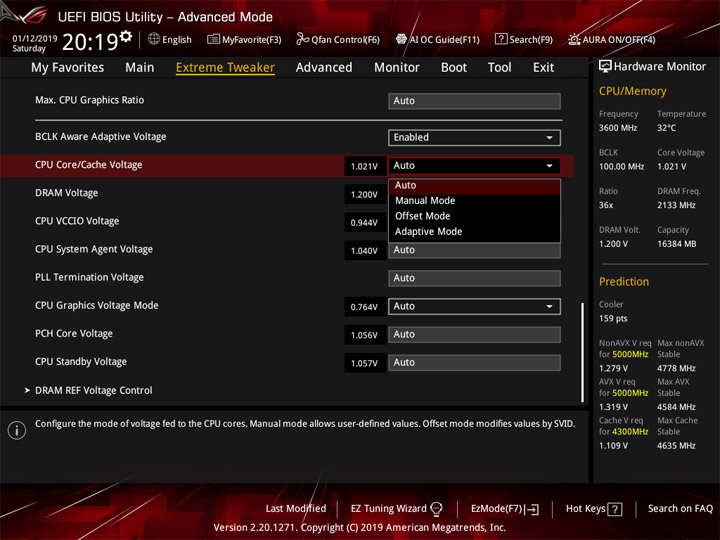The height and width of the screenshot is (540, 720).
Task: Select the DRAM Voltage row label
Action: click(67, 193)
